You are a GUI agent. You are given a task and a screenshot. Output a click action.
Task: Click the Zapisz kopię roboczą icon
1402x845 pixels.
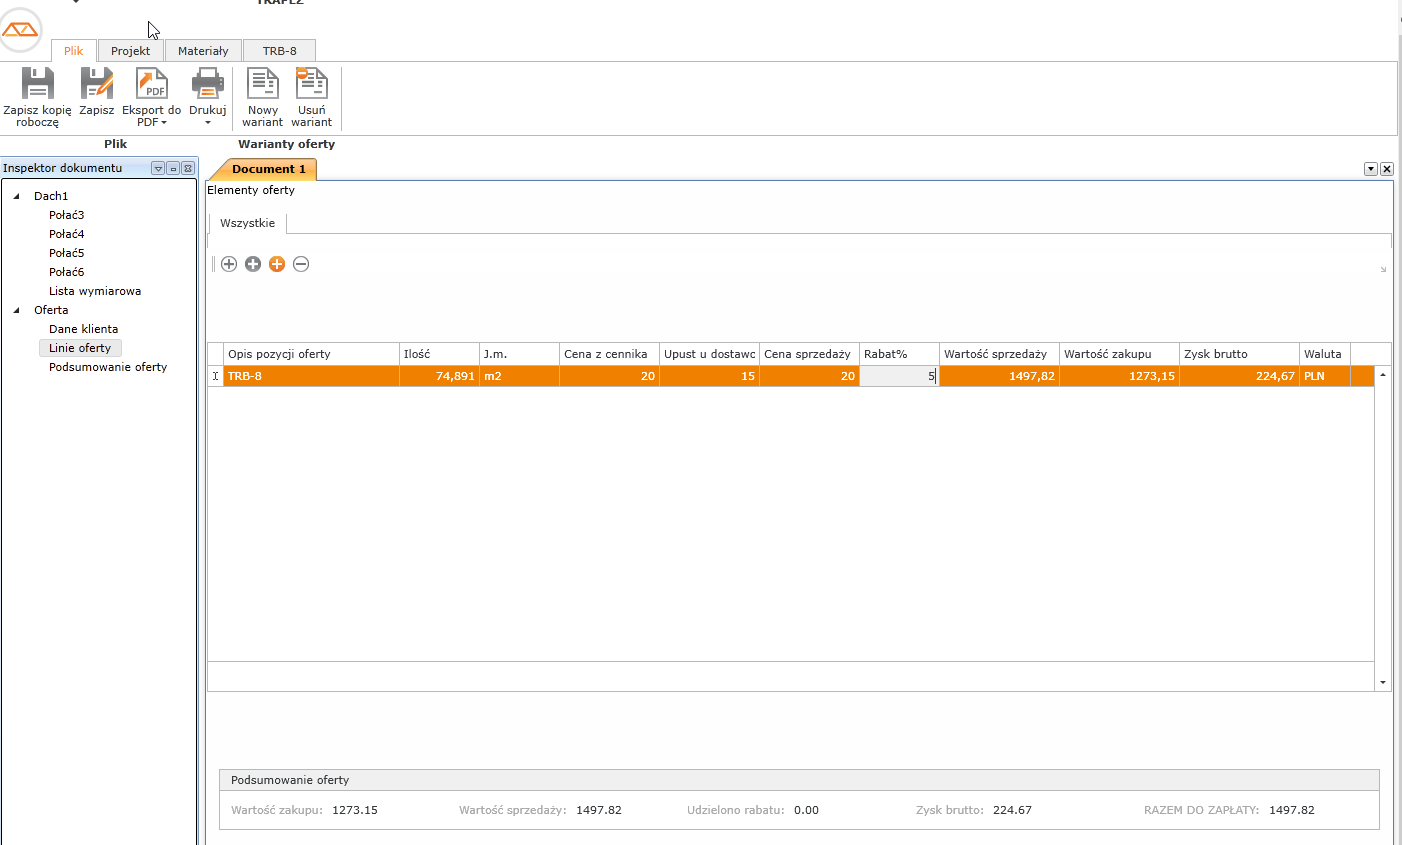click(x=37, y=85)
